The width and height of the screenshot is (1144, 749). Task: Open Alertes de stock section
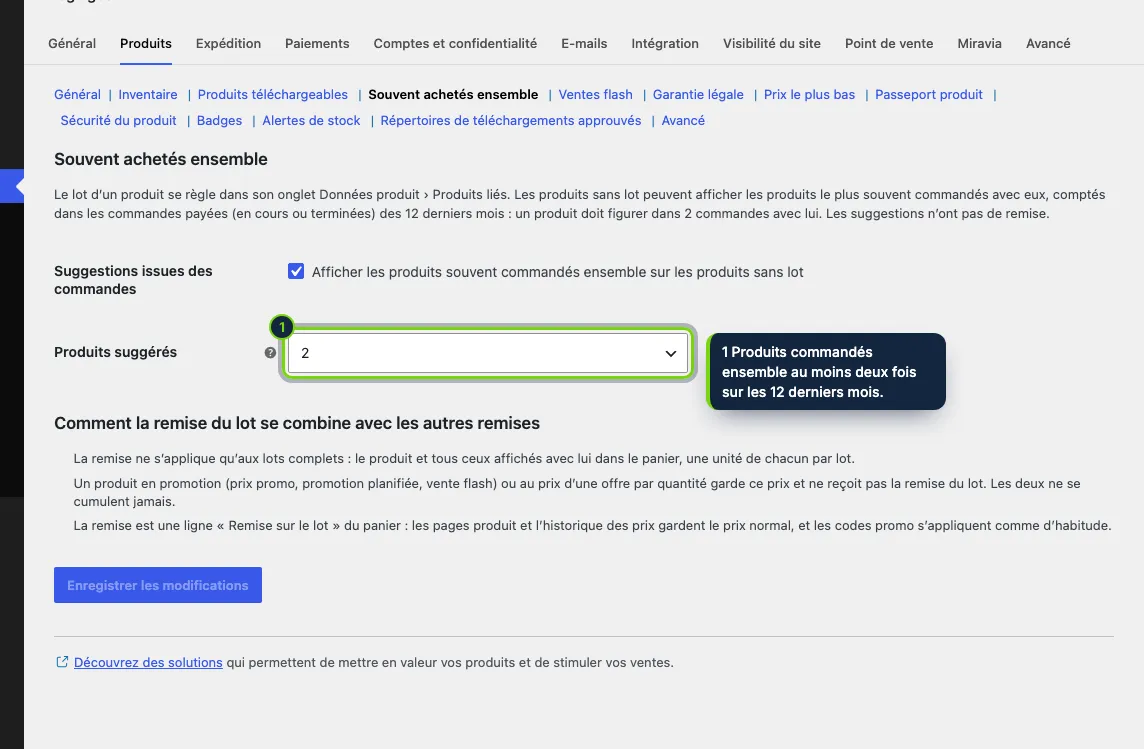pos(312,120)
